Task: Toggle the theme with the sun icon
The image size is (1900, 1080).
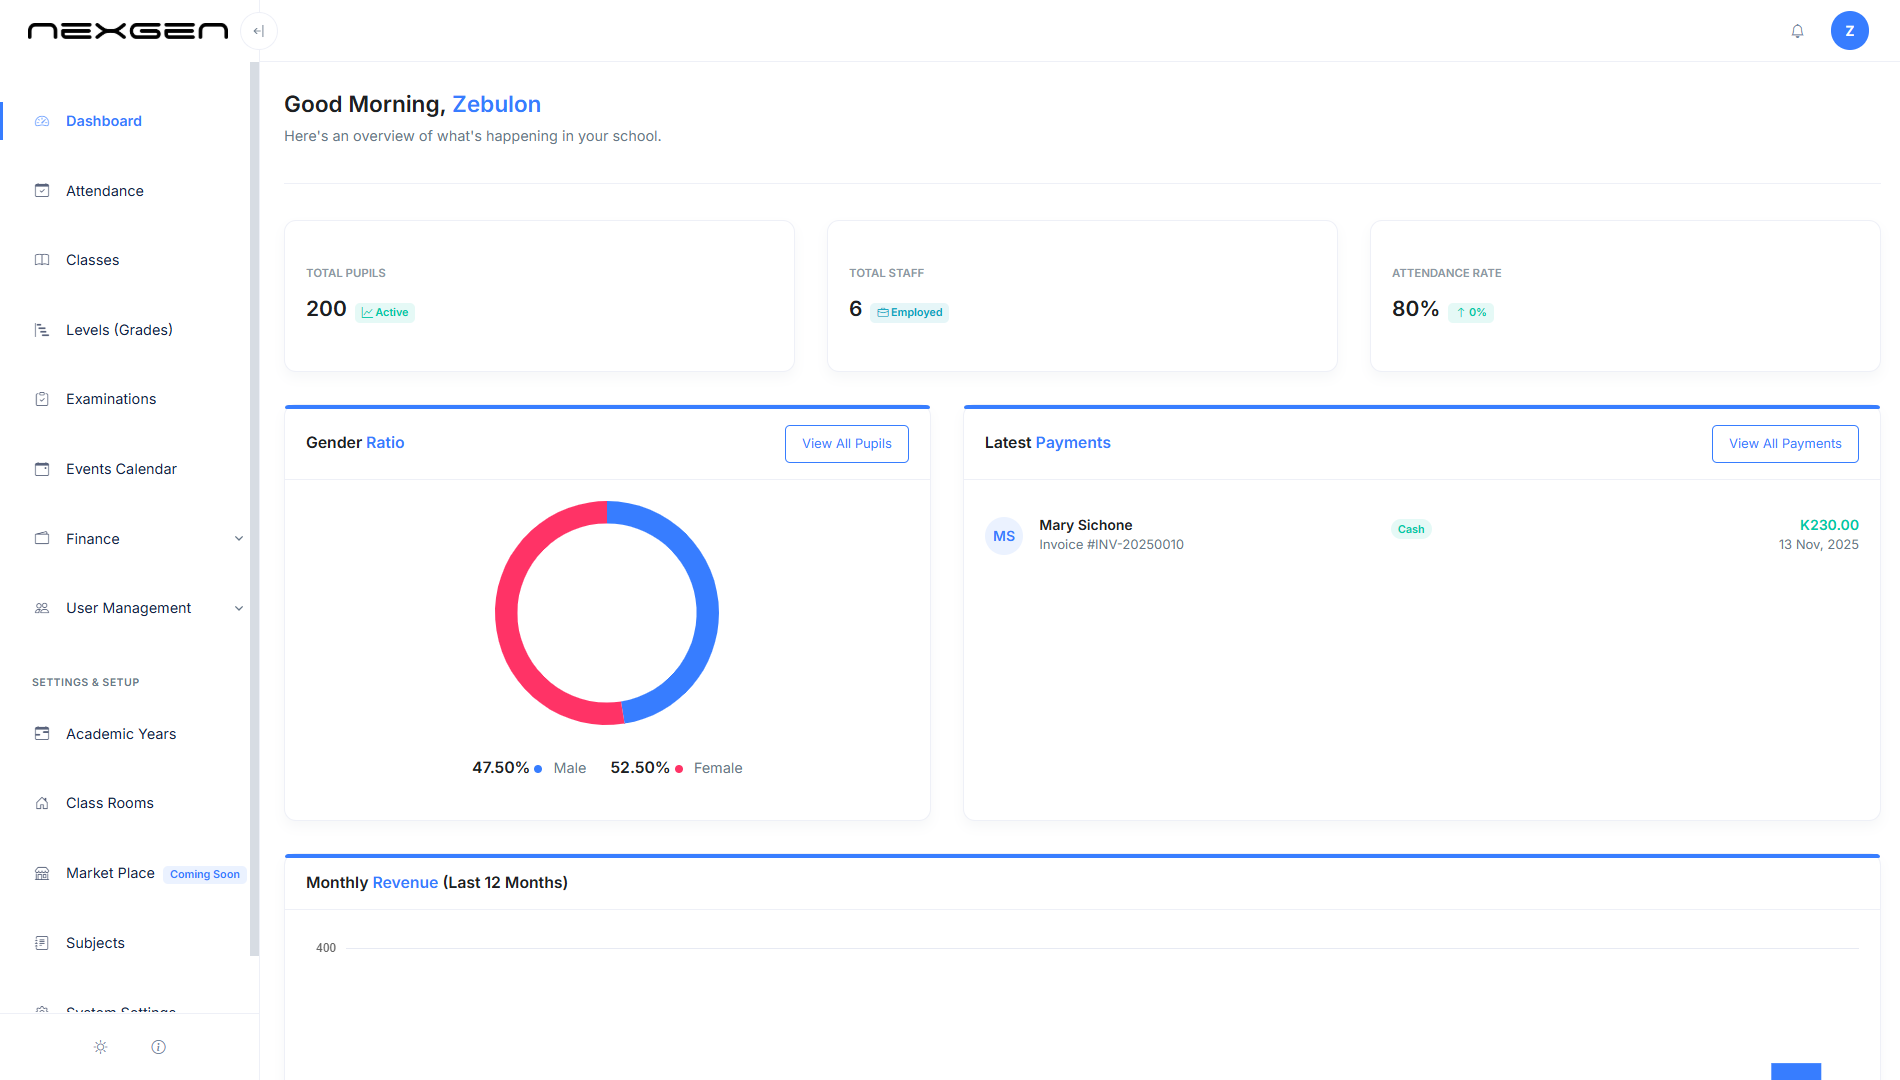Action: [x=100, y=1047]
